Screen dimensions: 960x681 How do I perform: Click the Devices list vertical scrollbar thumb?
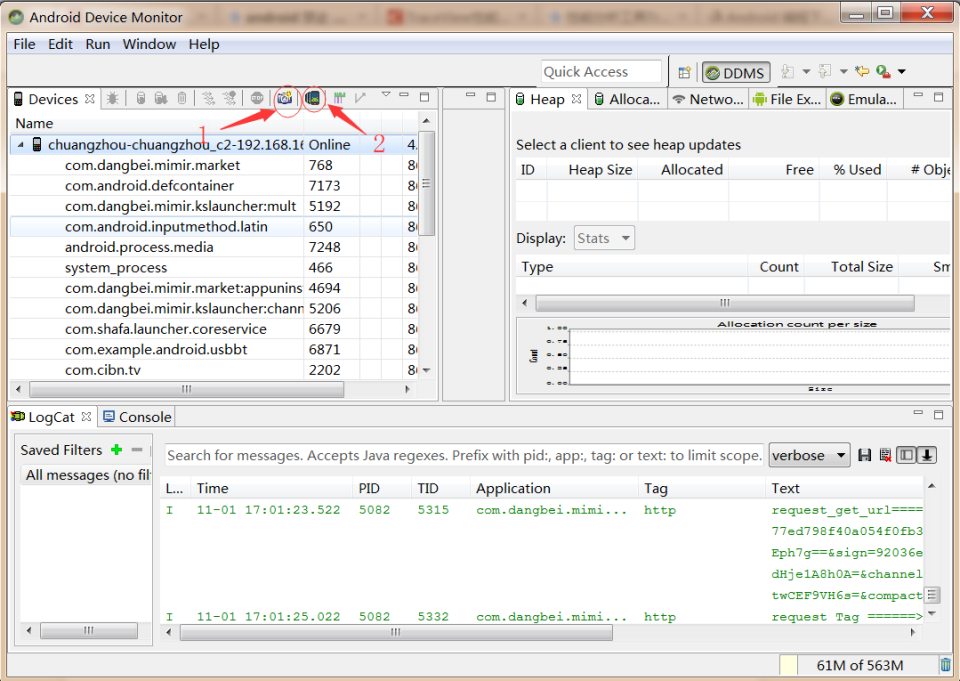point(427,184)
